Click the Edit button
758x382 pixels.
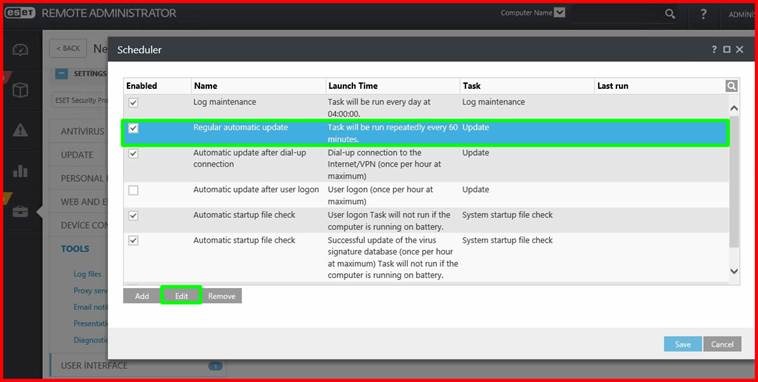(181, 296)
